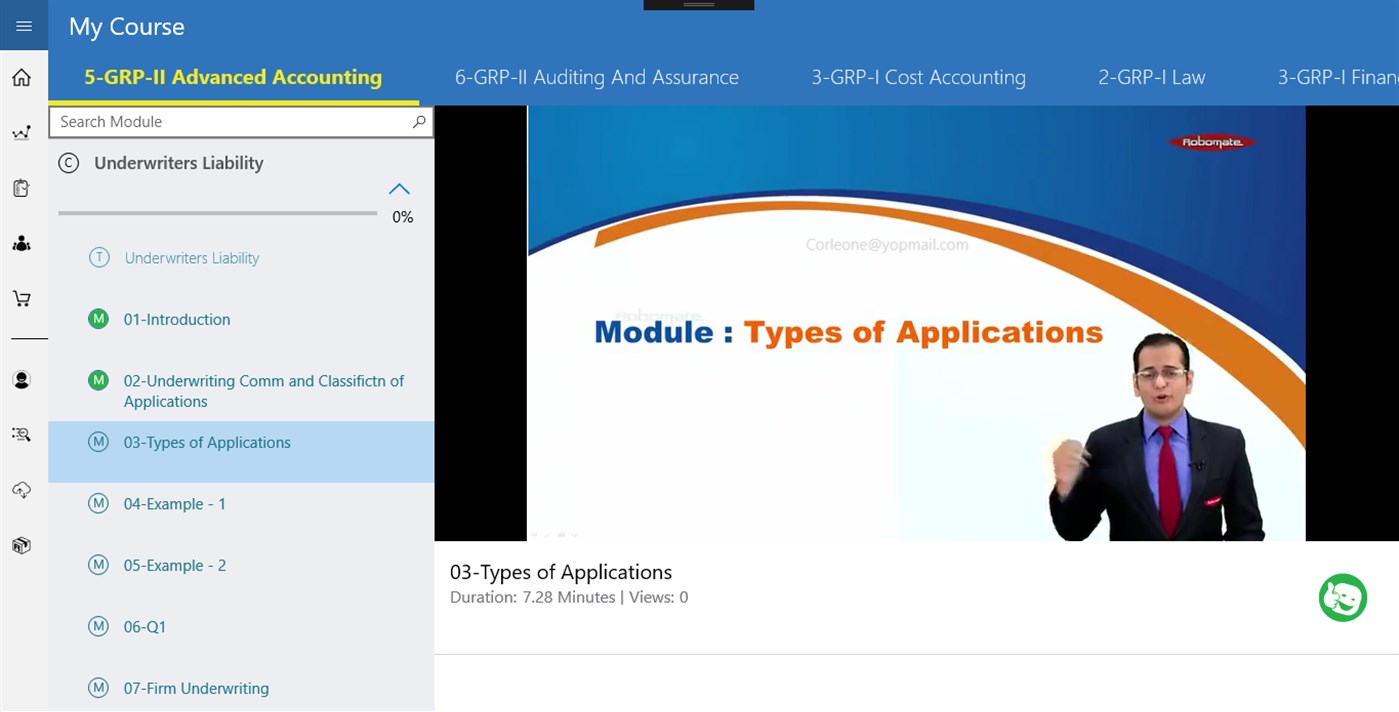Click the magnifier icon in Search Module
Screen dimensions: 1399x712
pyautogui.click(x=419, y=121)
